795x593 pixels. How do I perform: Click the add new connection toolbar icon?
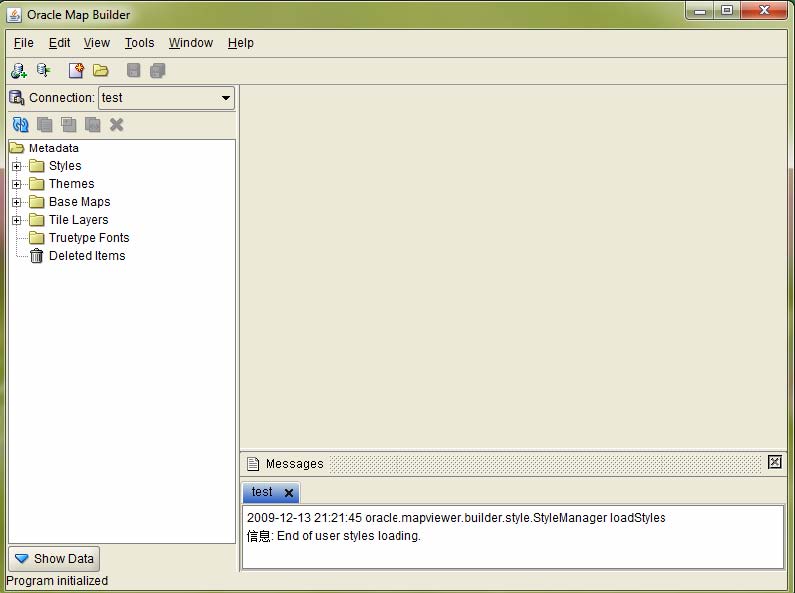coord(19,70)
